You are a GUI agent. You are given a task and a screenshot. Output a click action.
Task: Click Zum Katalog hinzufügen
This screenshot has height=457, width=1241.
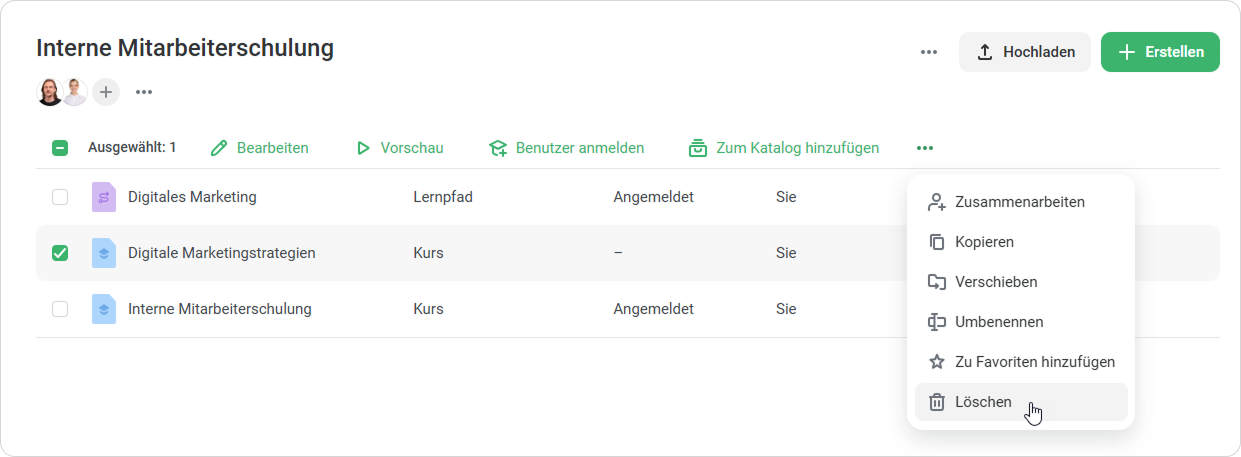click(784, 148)
